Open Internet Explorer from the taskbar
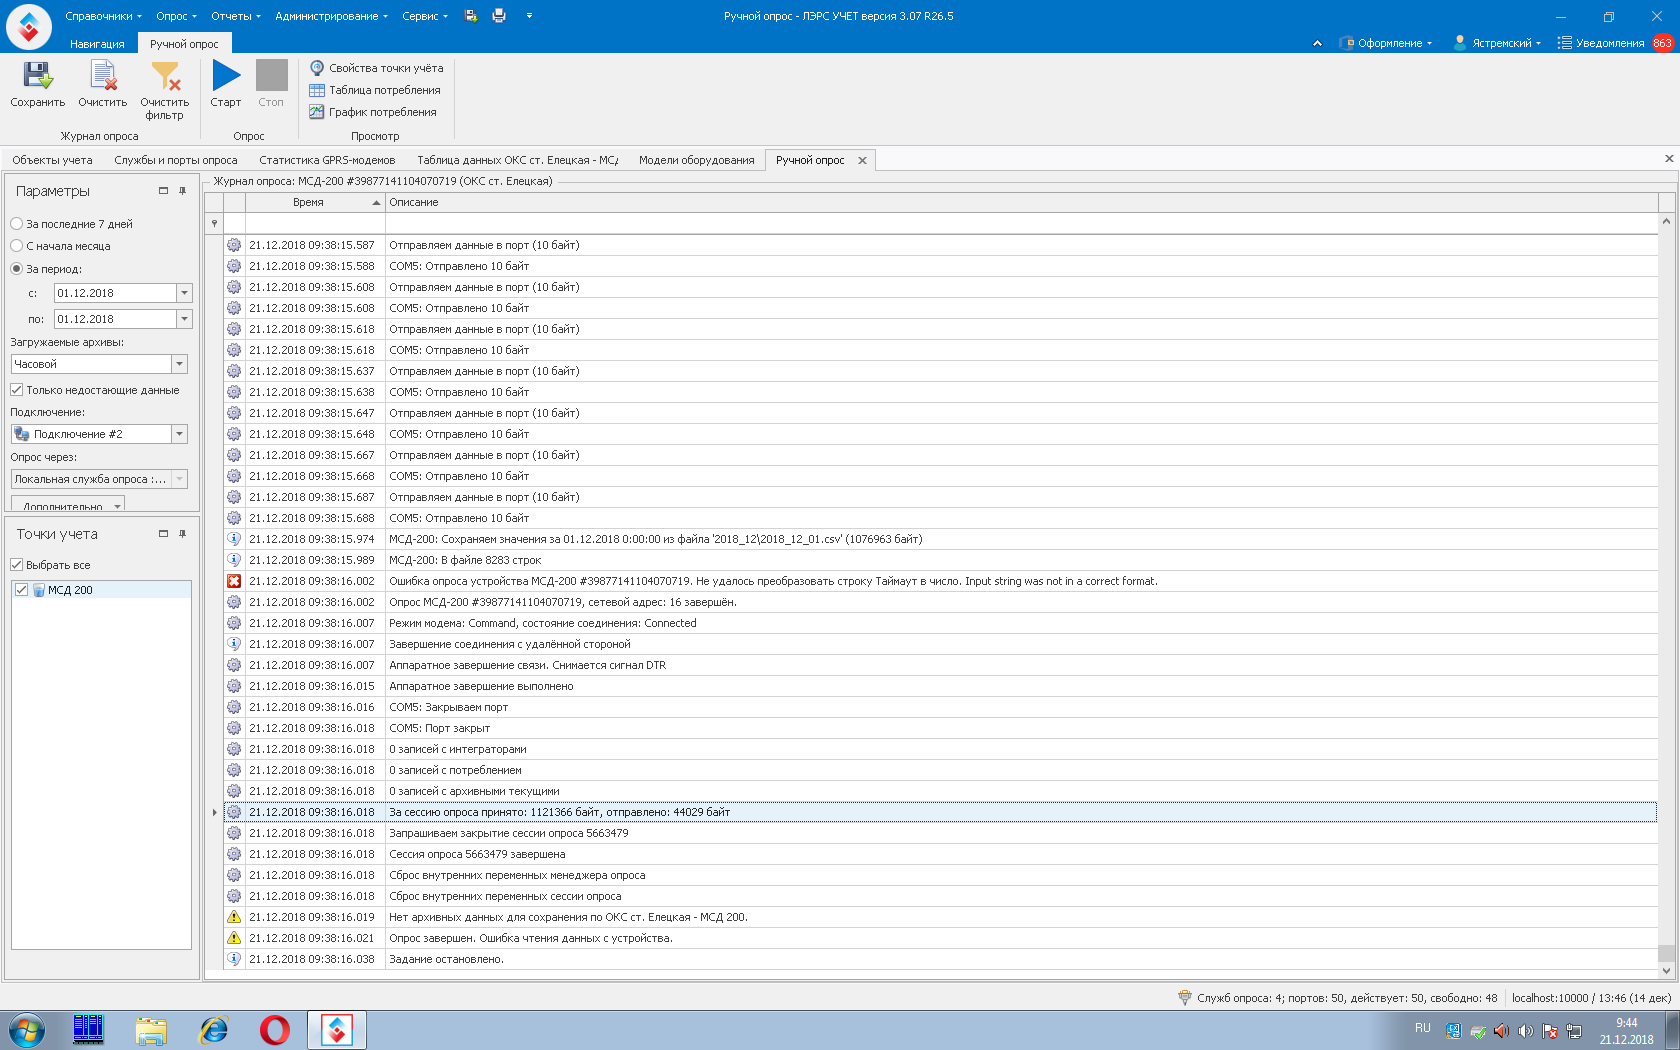 coord(213,1030)
